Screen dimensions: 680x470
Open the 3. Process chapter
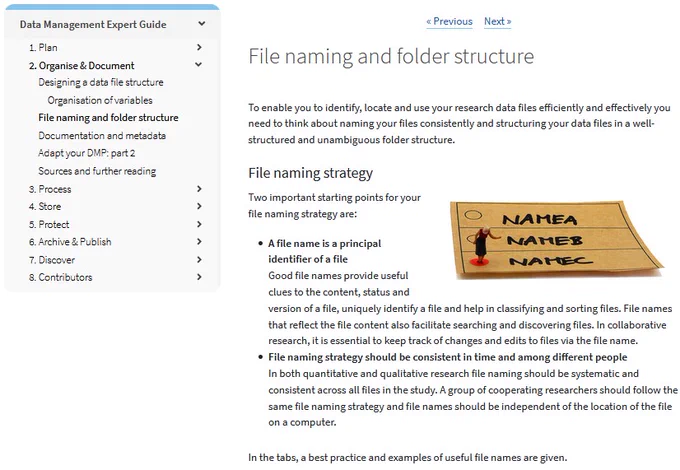point(50,189)
